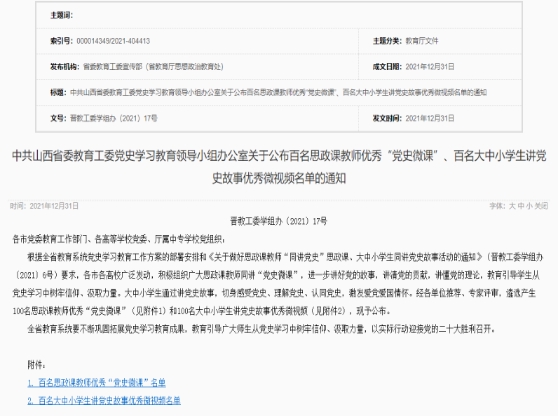Image resolution: width=559 pixels, height=417 pixels.
Task: Click the centered document number below the date line
Action: coord(278,221)
